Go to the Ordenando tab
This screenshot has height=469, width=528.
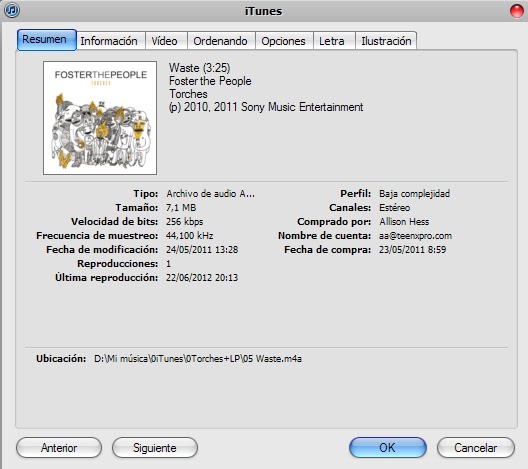click(221, 41)
